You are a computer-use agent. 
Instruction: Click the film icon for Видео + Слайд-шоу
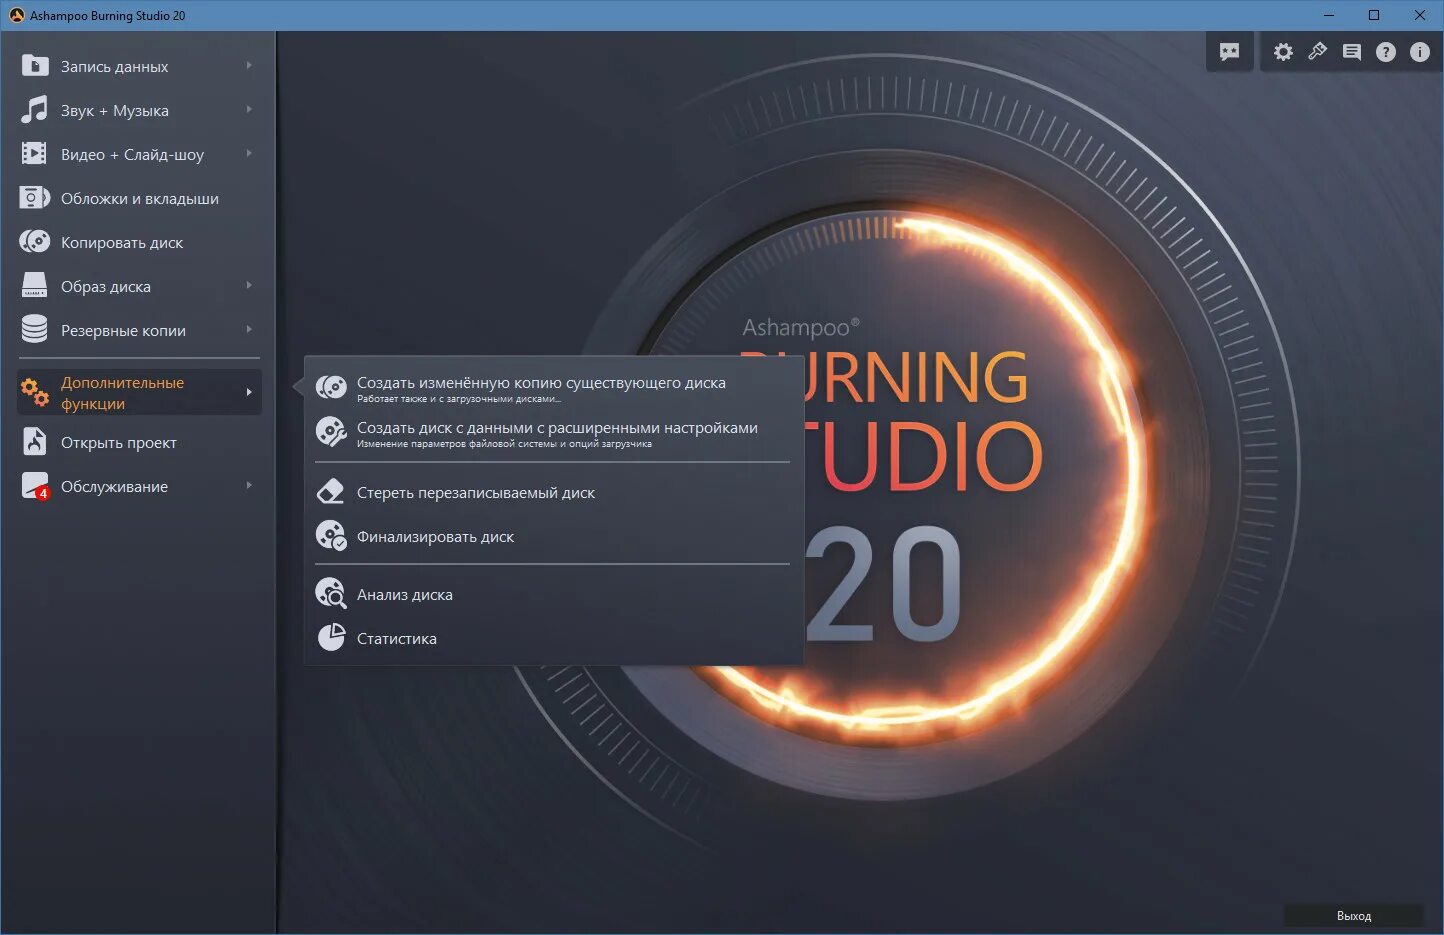coord(35,154)
